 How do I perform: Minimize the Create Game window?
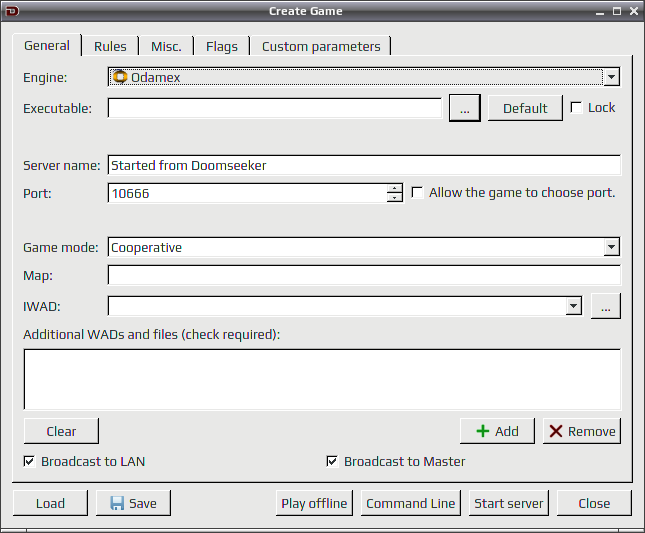click(x=600, y=12)
